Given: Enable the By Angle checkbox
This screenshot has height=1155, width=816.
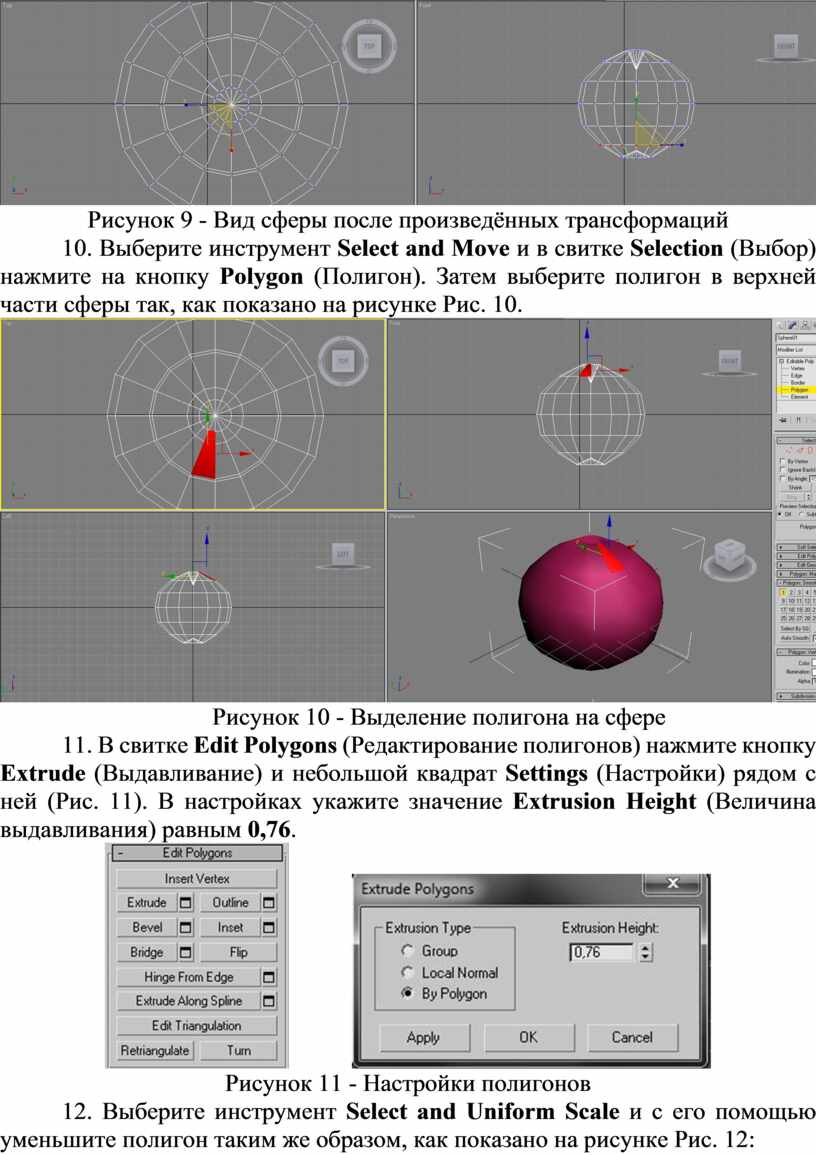Looking at the screenshot, I should pos(782,479).
